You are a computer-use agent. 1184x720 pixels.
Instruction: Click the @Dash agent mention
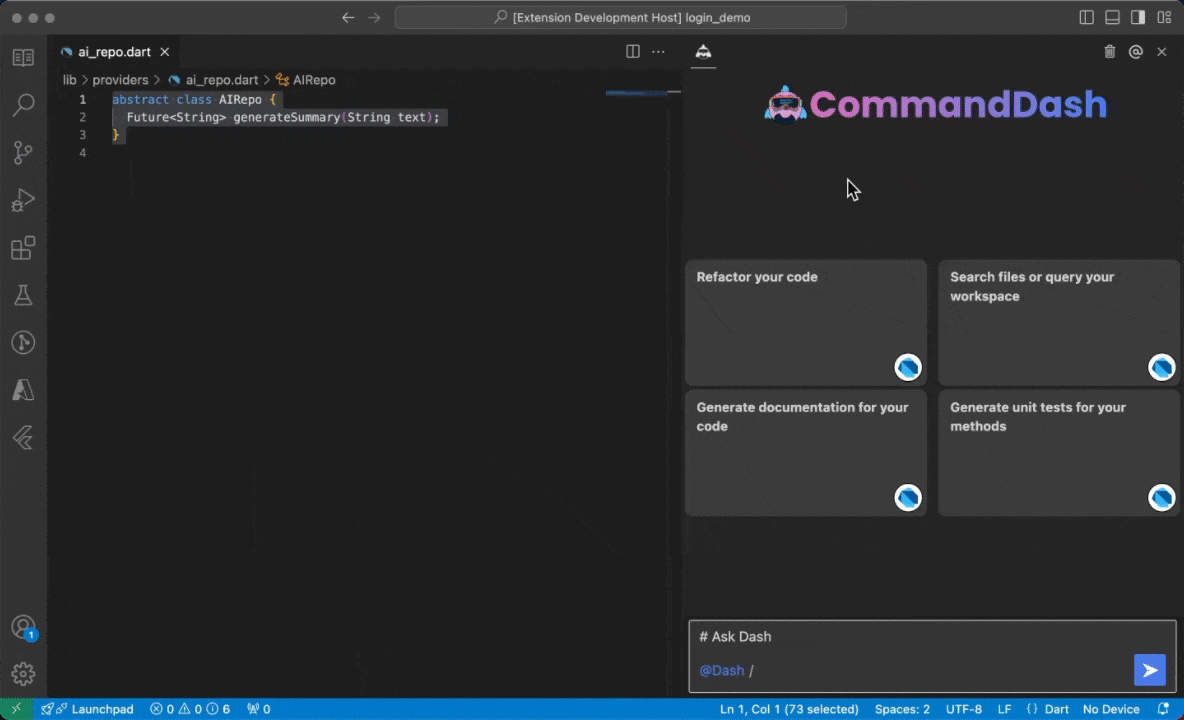pyautogui.click(x=721, y=670)
